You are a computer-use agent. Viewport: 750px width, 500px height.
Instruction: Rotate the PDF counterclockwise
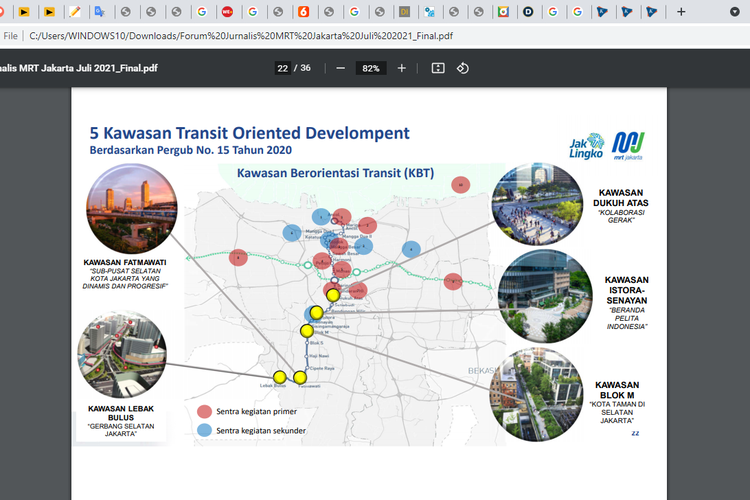tap(463, 68)
